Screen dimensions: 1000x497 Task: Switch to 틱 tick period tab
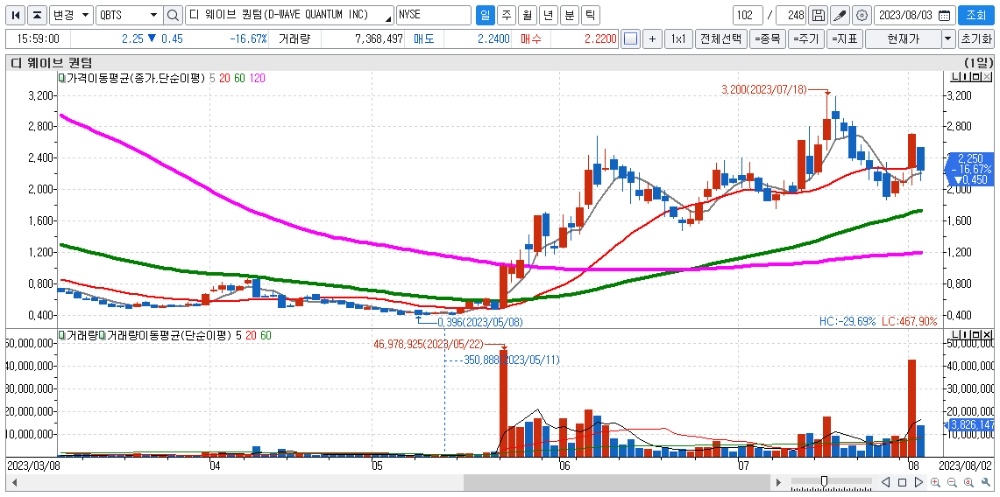(591, 15)
